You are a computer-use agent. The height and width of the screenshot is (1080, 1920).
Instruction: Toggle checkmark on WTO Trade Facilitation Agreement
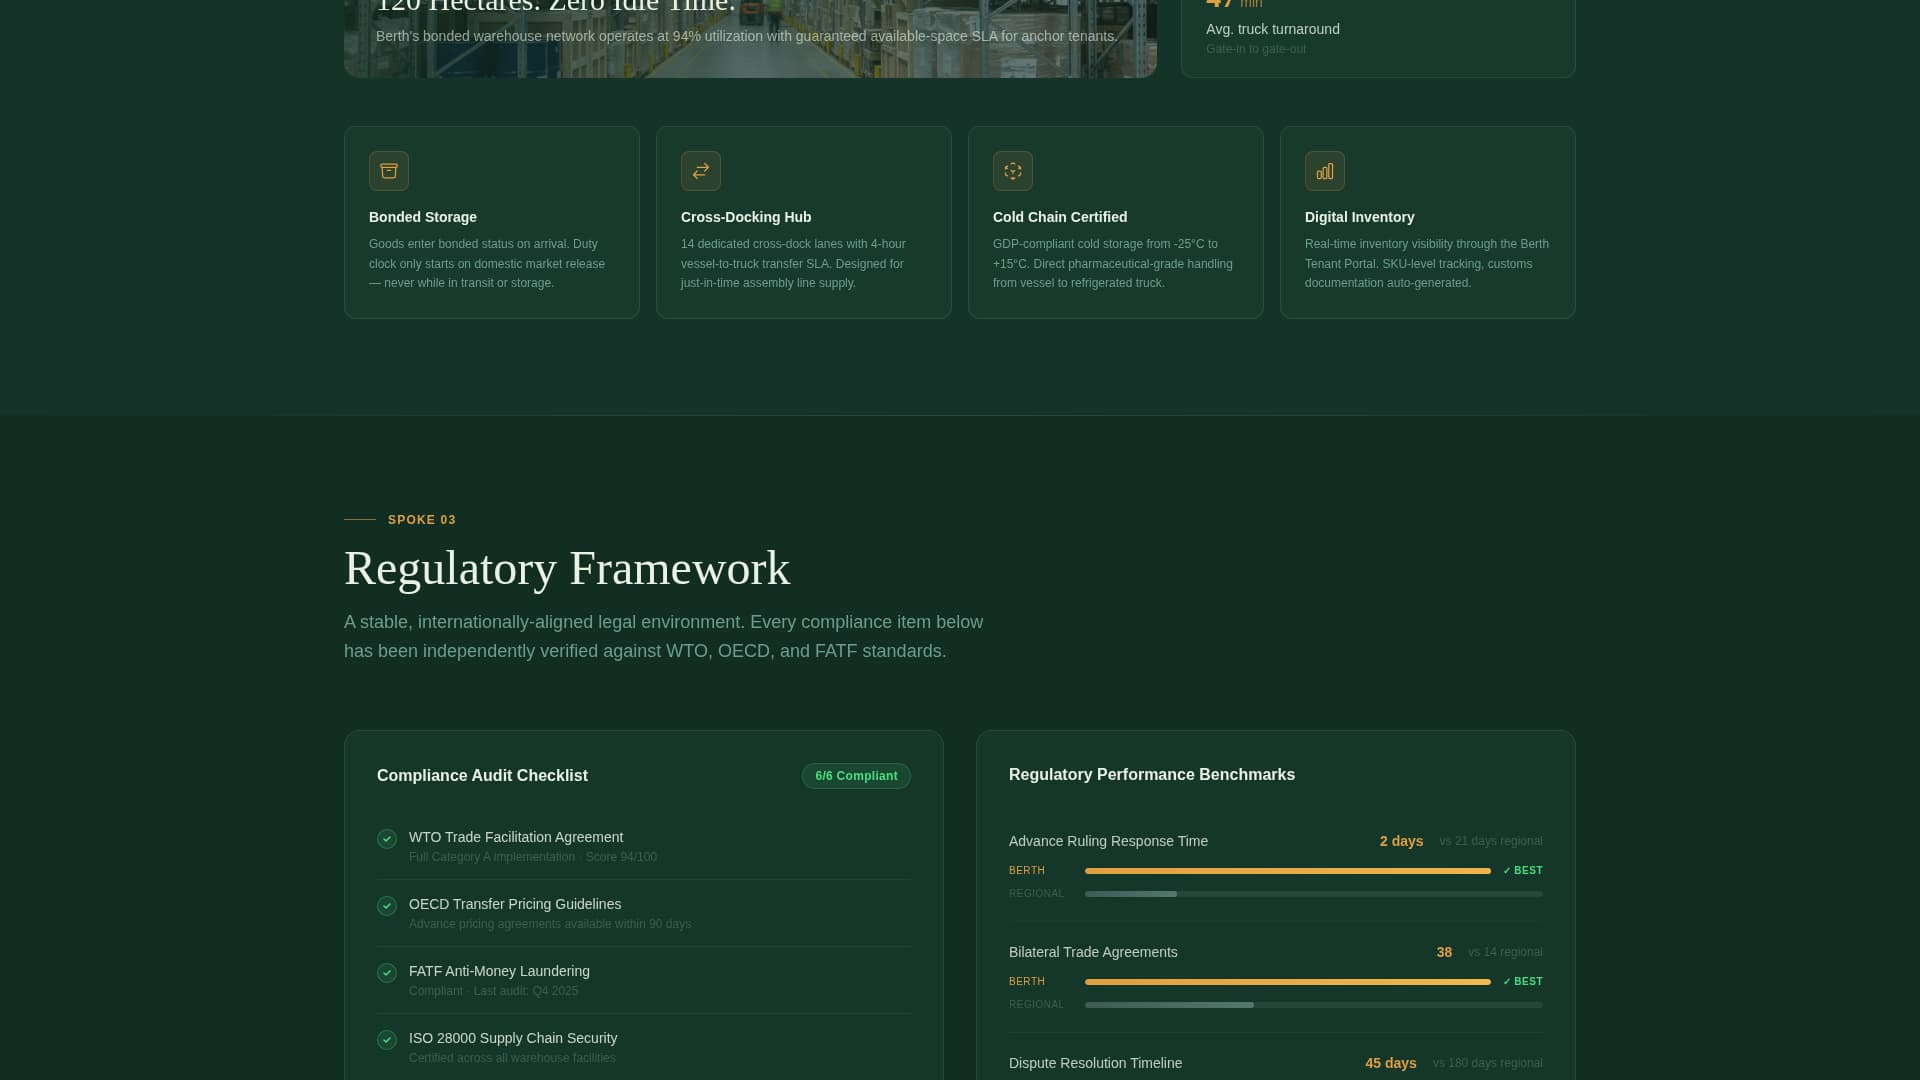[387, 839]
